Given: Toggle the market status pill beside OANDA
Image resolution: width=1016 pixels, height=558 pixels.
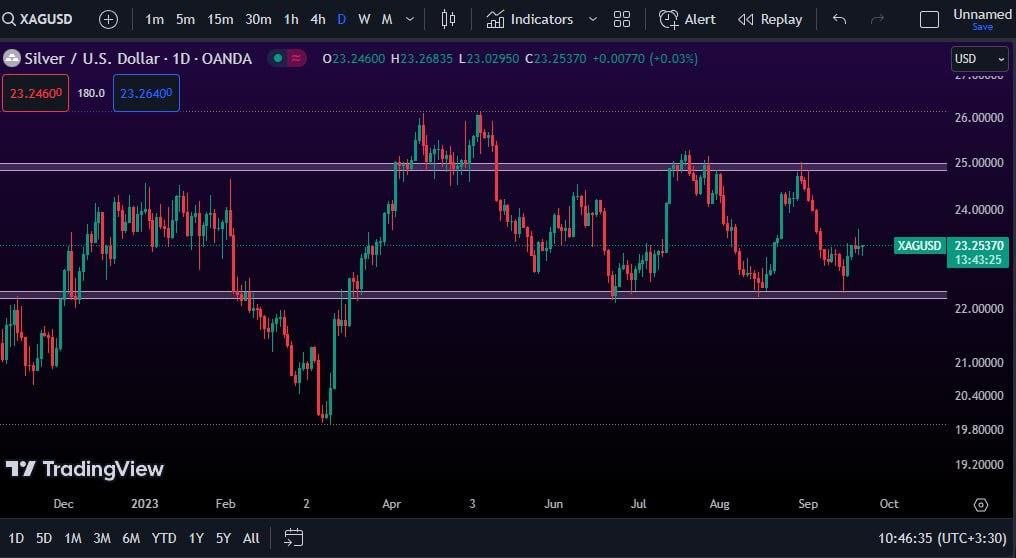Looking at the screenshot, I should coord(287,59).
